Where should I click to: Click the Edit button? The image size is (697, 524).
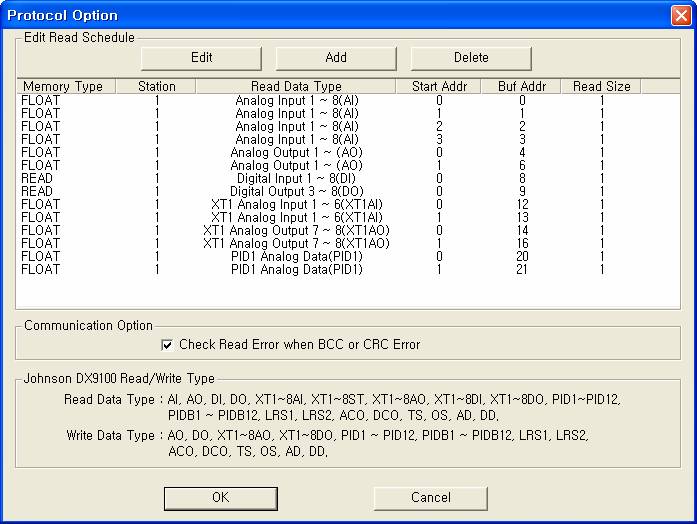201,57
